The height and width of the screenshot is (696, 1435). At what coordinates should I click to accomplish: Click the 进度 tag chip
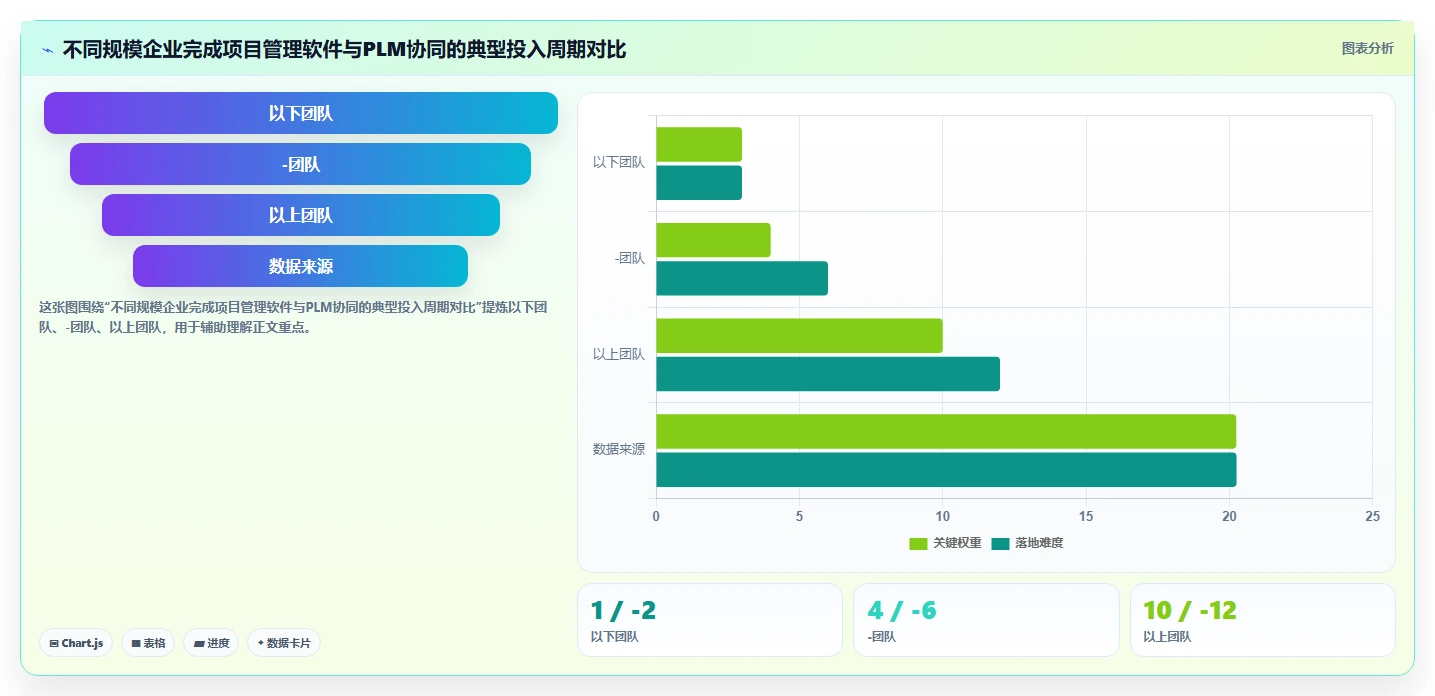pos(211,643)
